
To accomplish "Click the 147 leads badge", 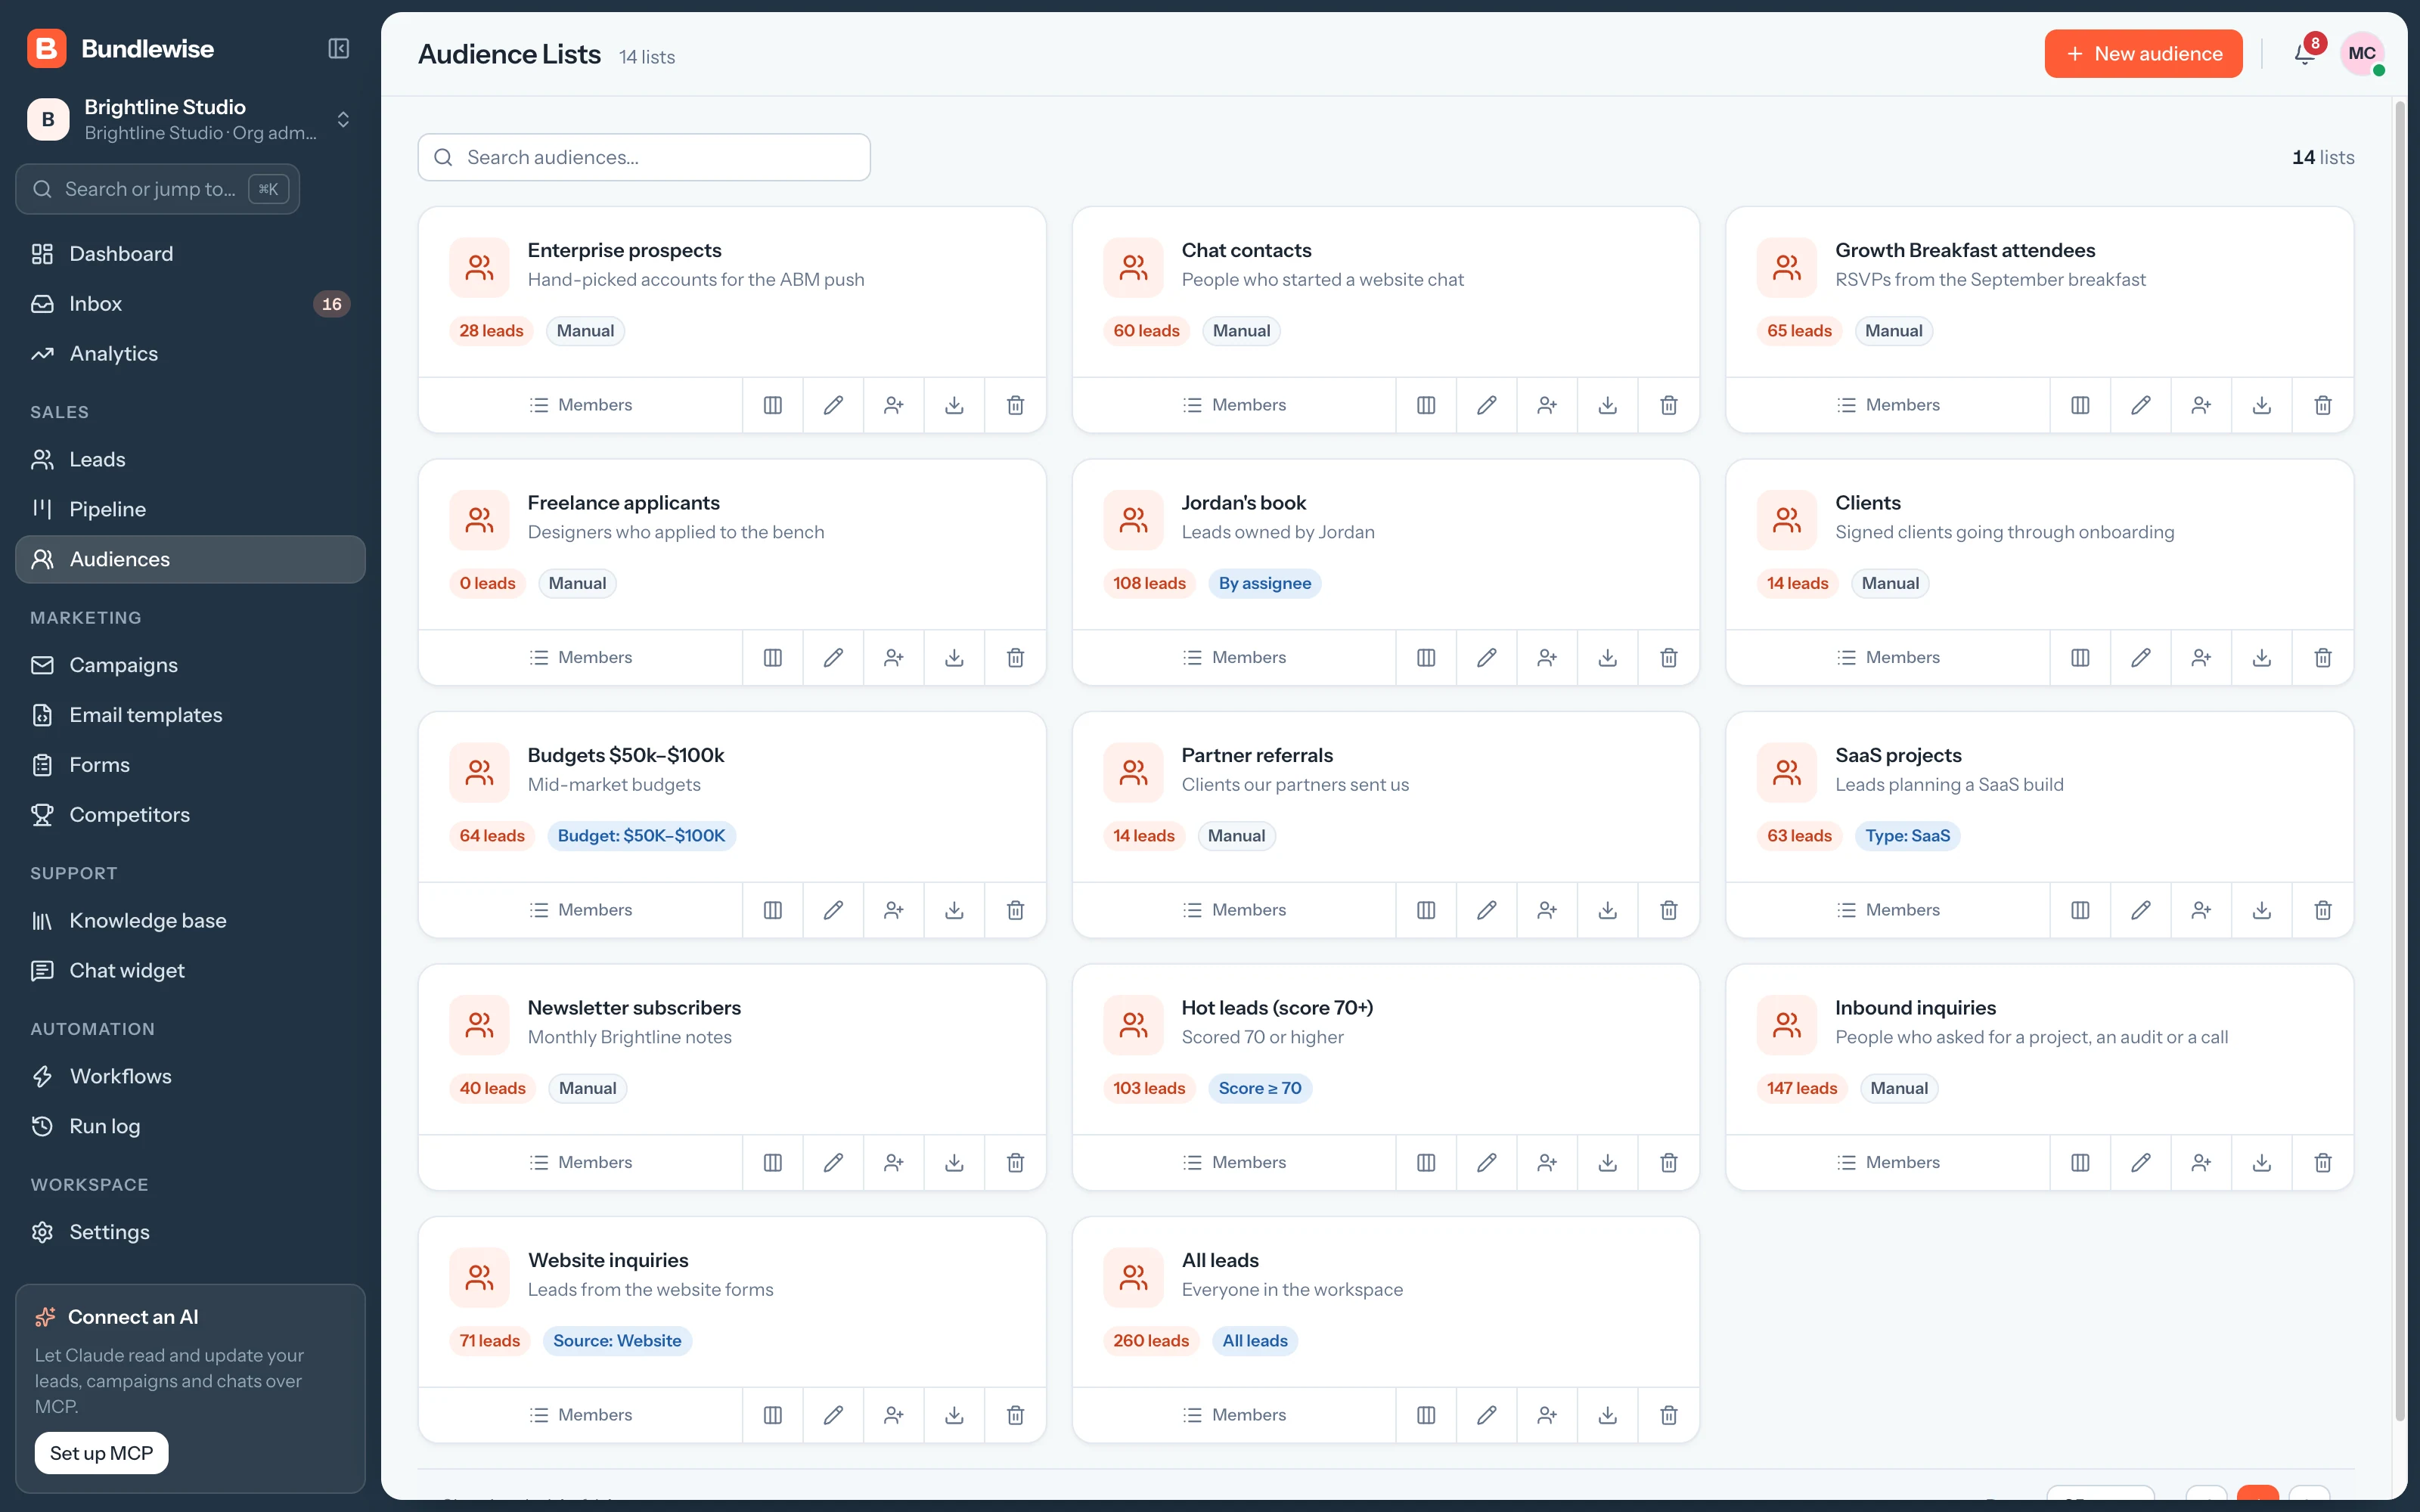I will (1802, 1088).
